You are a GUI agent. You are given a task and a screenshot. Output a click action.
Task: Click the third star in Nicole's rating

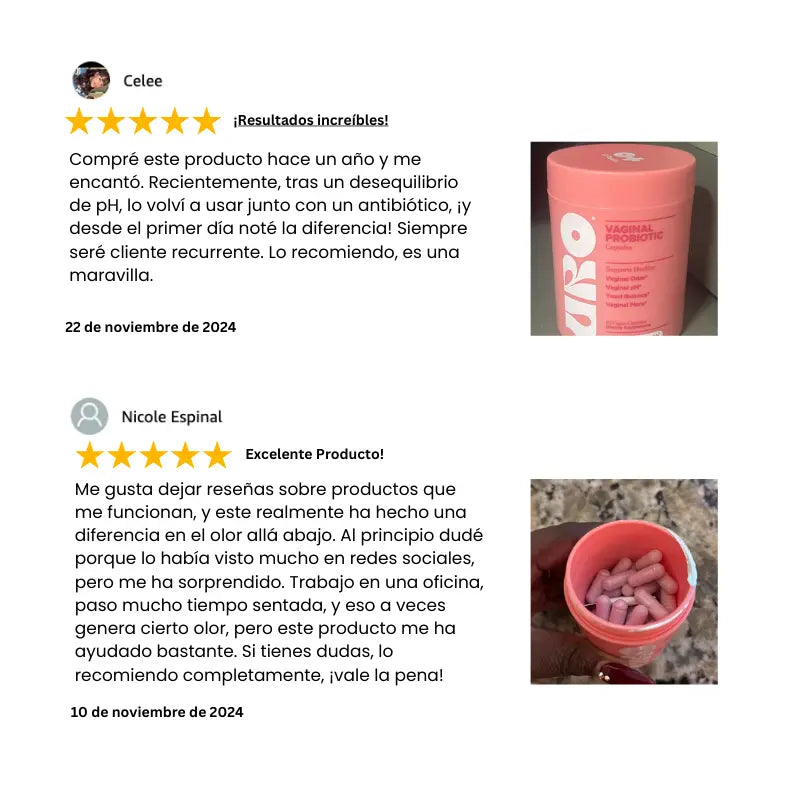(x=153, y=455)
